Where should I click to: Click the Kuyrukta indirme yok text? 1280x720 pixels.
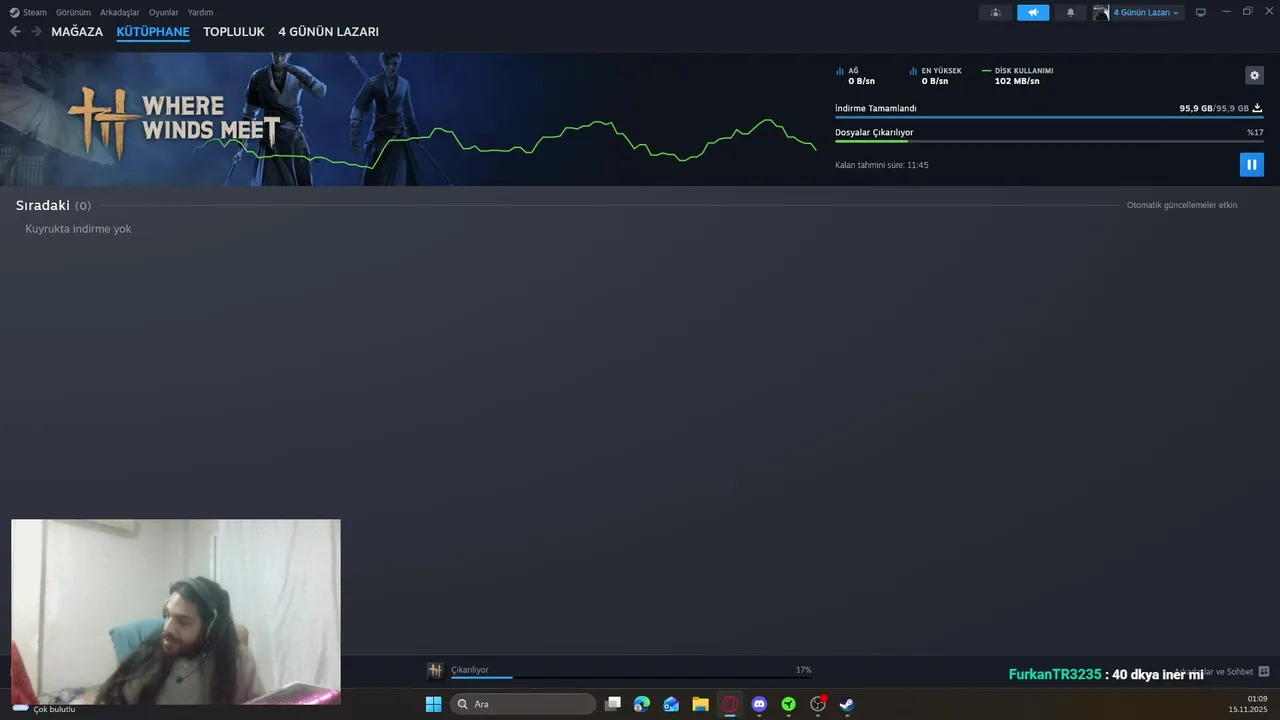click(x=78, y=229)
